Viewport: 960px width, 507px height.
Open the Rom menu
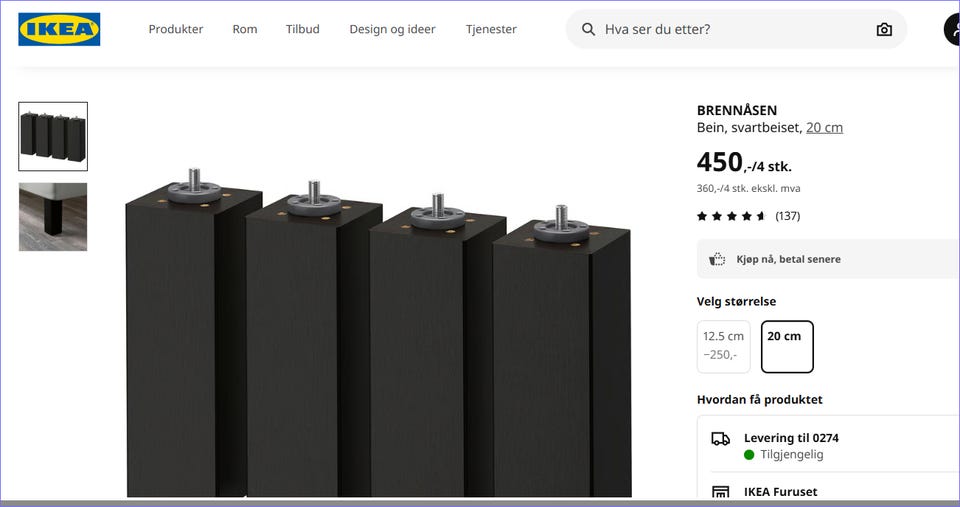click(245, 29)
